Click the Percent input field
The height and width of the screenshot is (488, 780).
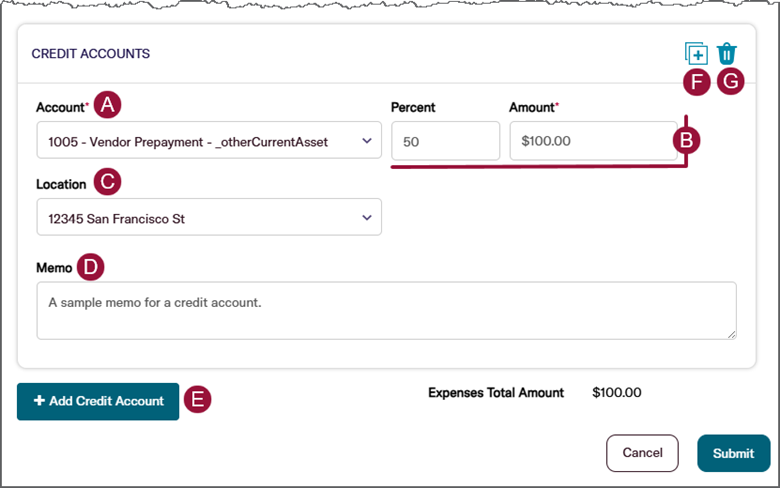pyautogui.click(x=445, y=141)
